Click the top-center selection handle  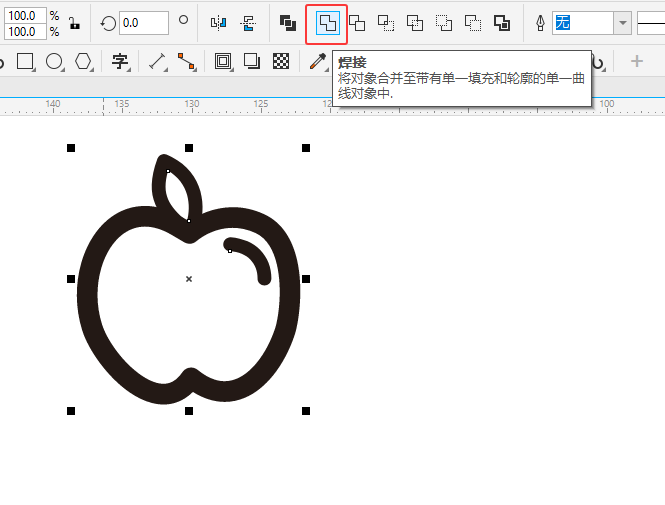coord(189,148)
